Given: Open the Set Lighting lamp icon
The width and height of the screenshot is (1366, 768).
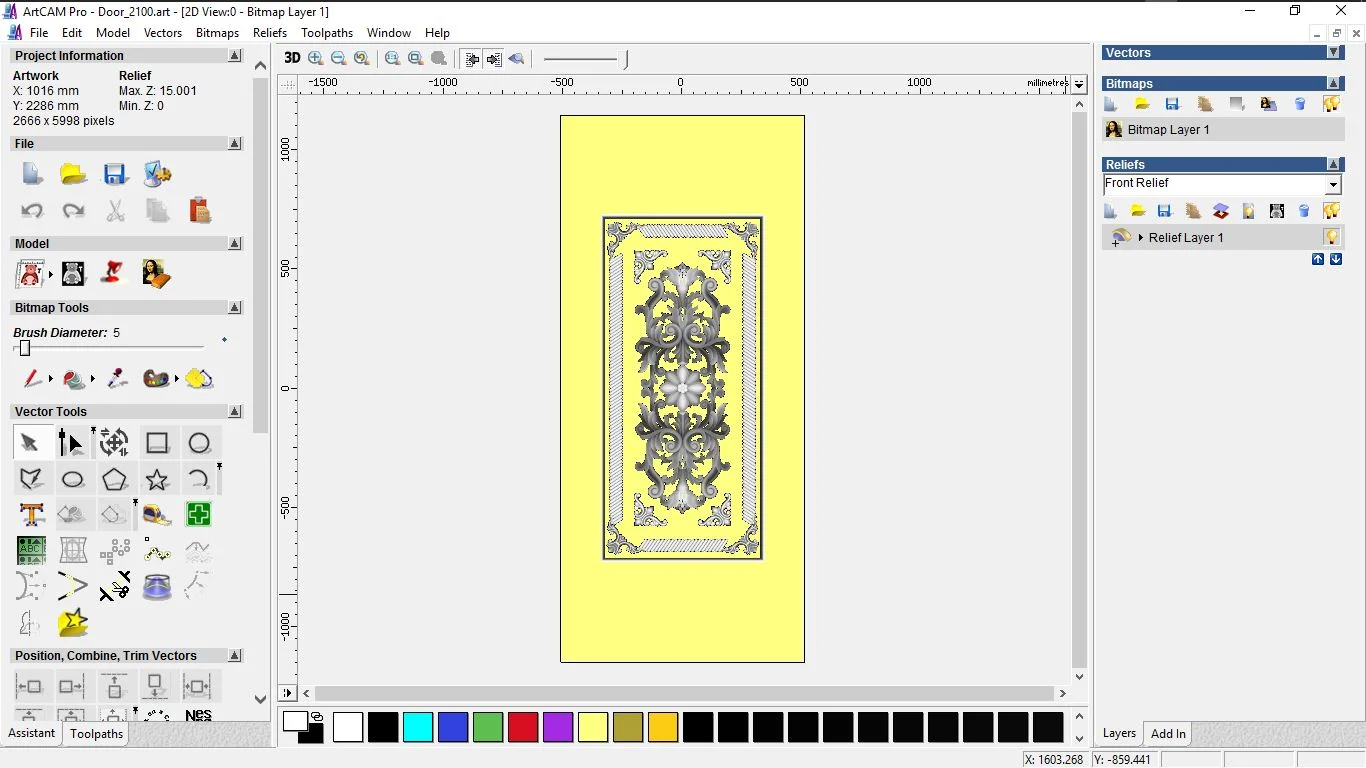Looking at the screenshot, I should [x=1248, y=211].
